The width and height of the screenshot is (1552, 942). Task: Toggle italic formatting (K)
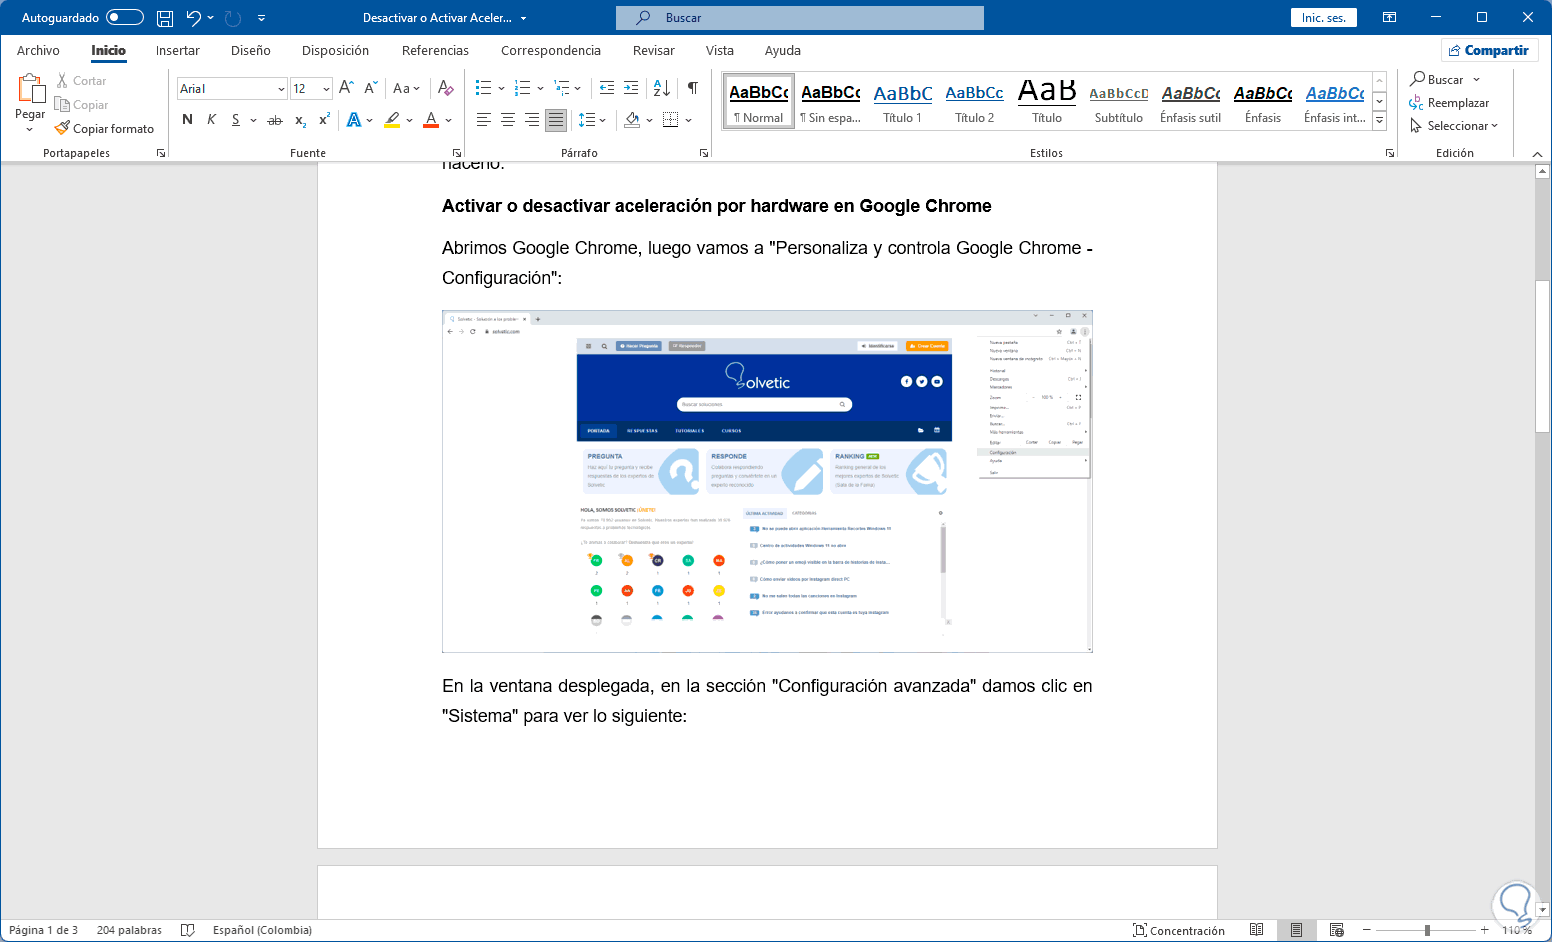(211, 120)
